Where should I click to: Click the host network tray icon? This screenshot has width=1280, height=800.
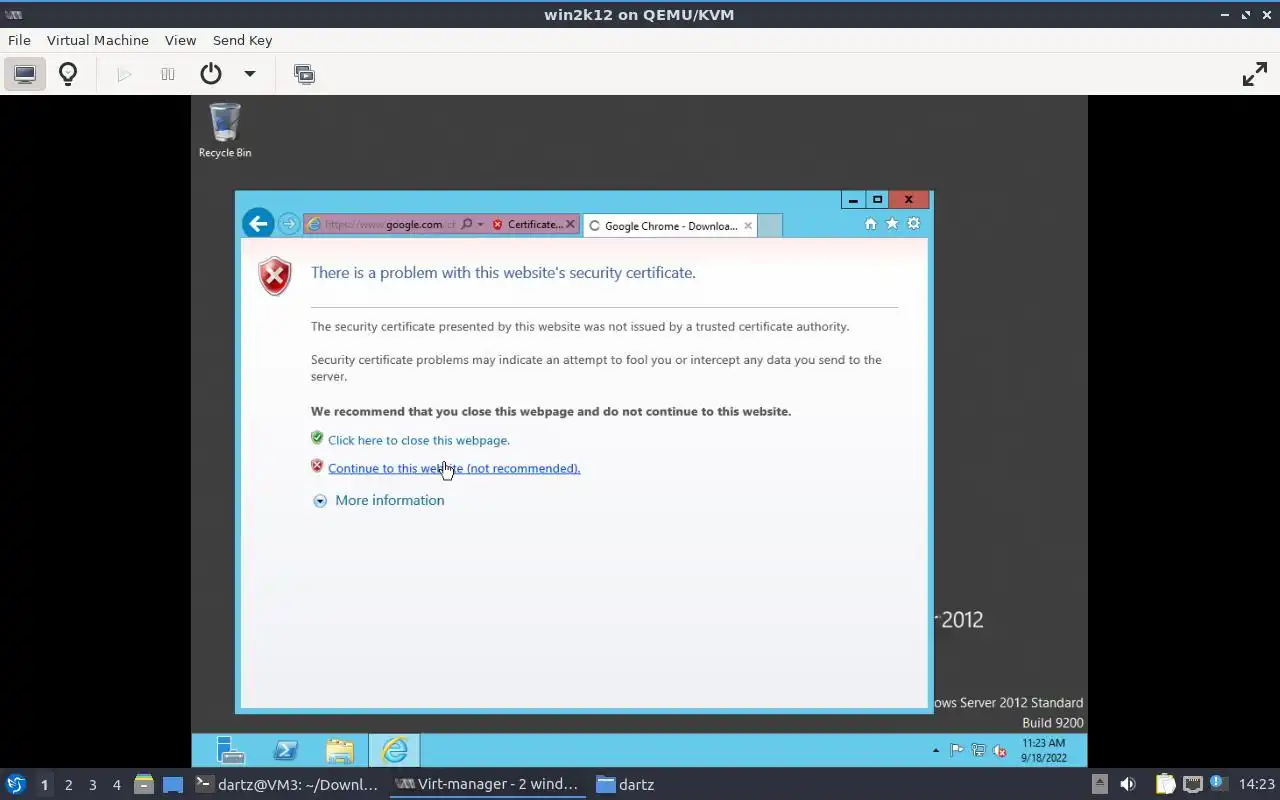tap(1192, 785)
